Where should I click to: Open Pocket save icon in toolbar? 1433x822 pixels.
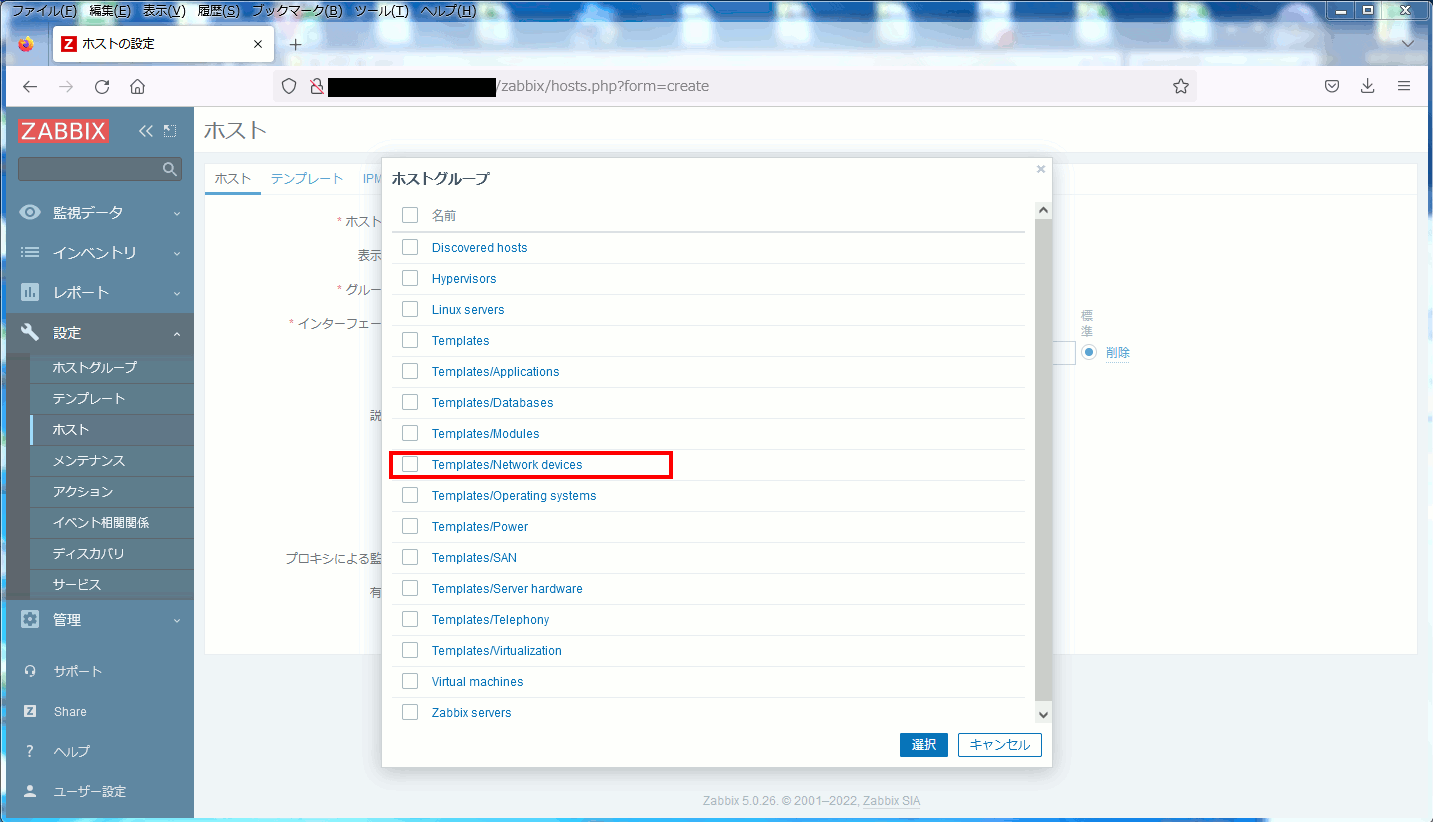pyautogui.click(x=1332, y=86)
